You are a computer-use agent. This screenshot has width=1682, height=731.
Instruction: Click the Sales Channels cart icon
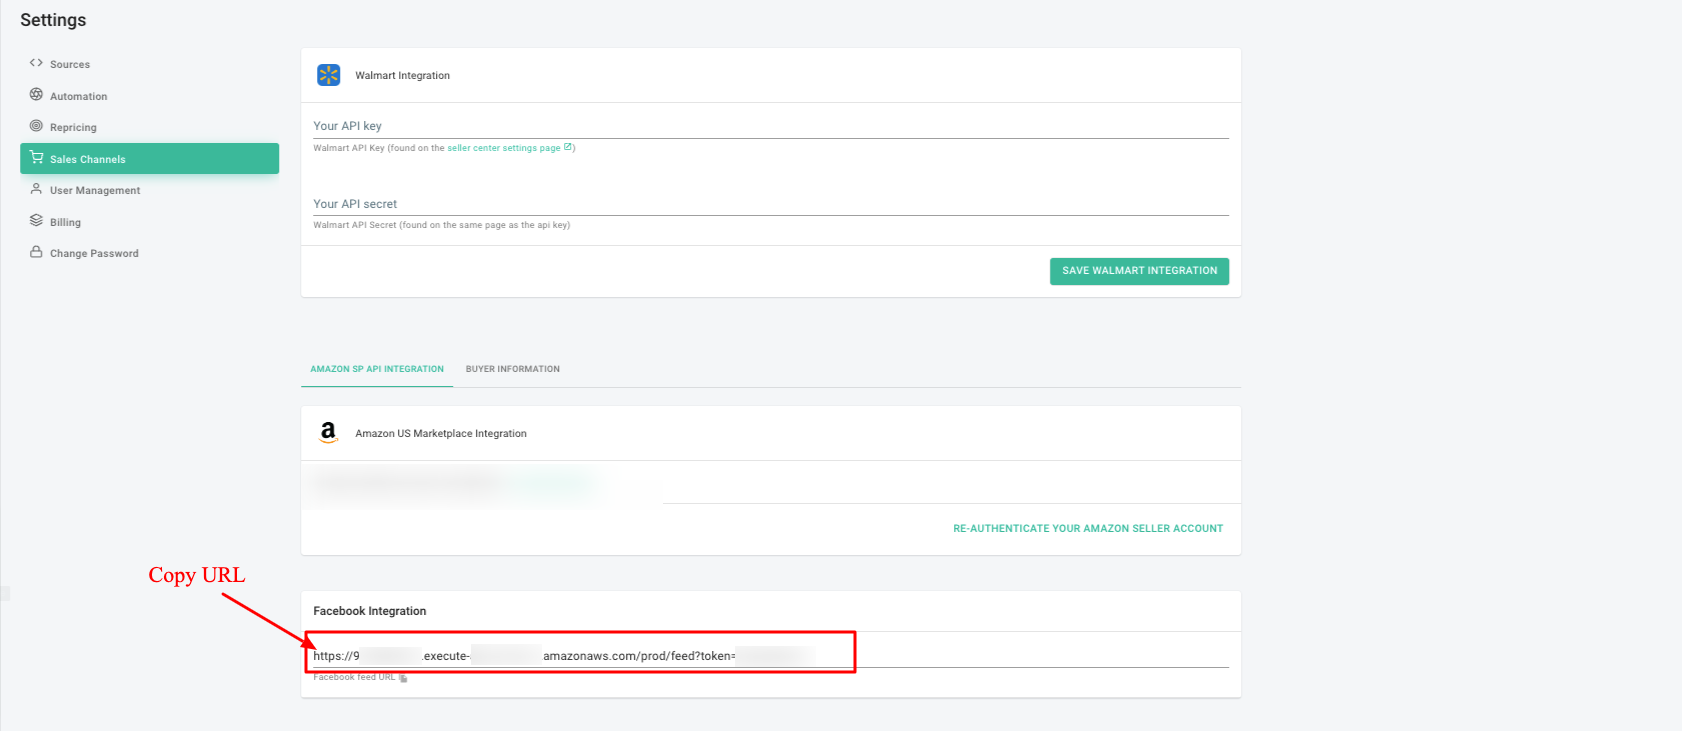(36, 158)
